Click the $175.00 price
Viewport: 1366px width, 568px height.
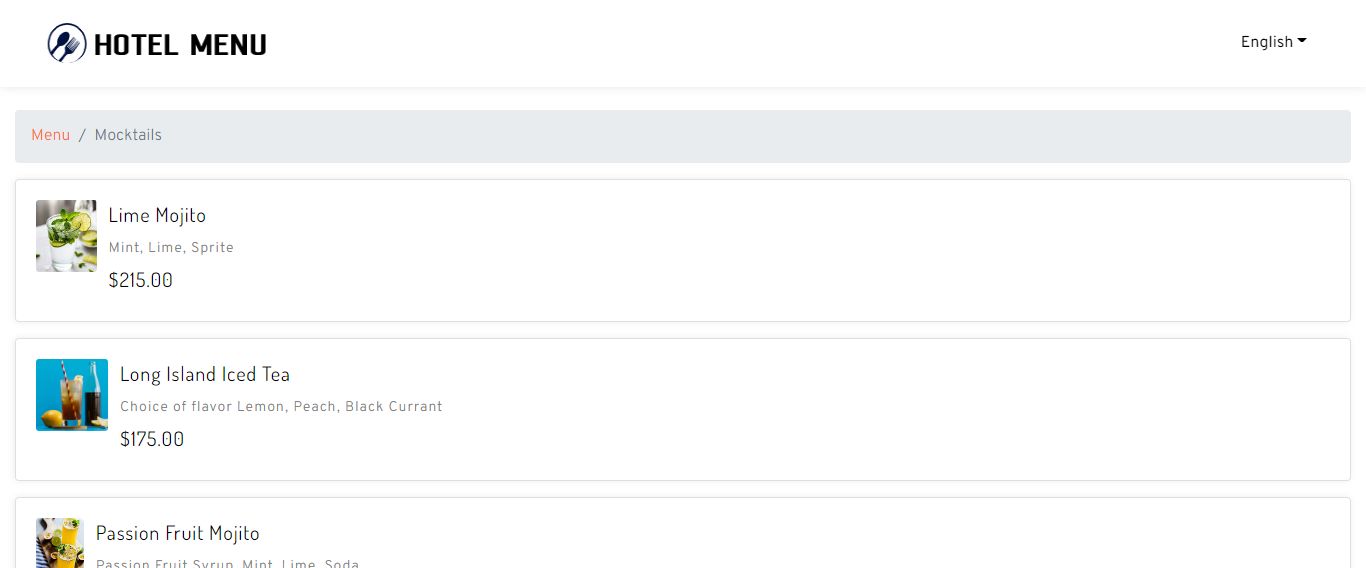tap(152, 440)
